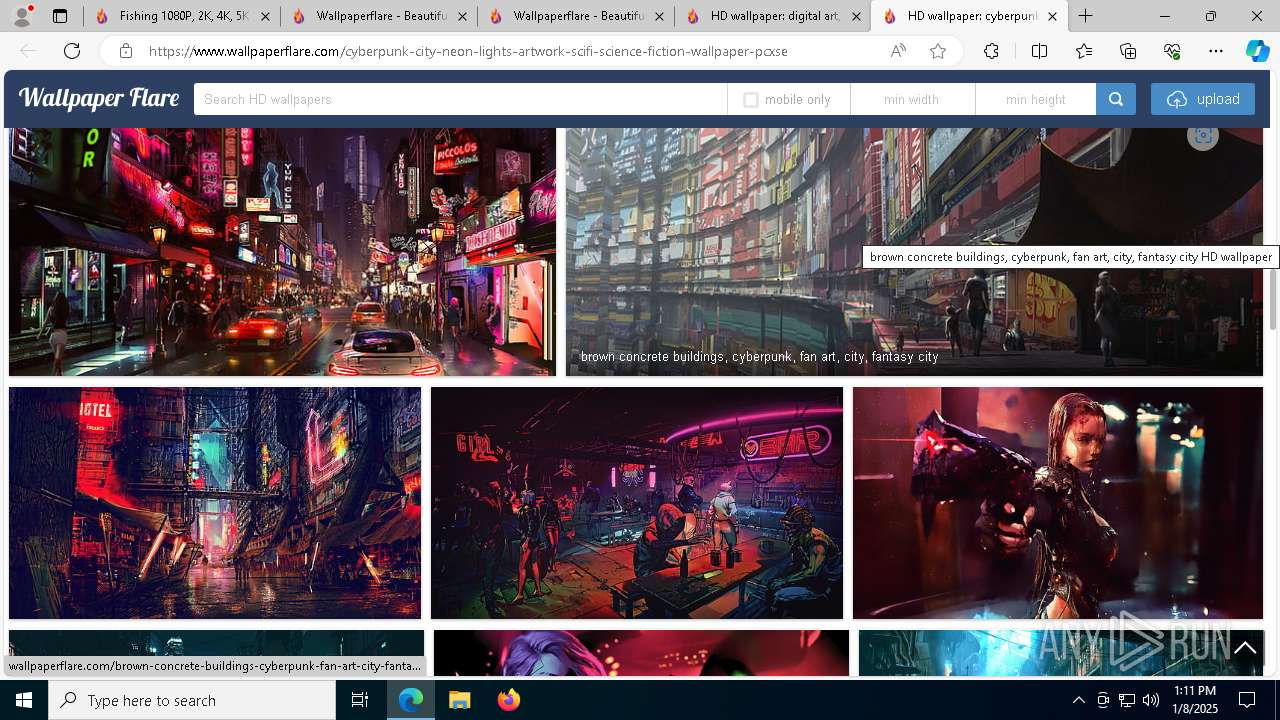Close the Fishing 1080P tab
The image size is (1280, 720).
click(264, 16)
